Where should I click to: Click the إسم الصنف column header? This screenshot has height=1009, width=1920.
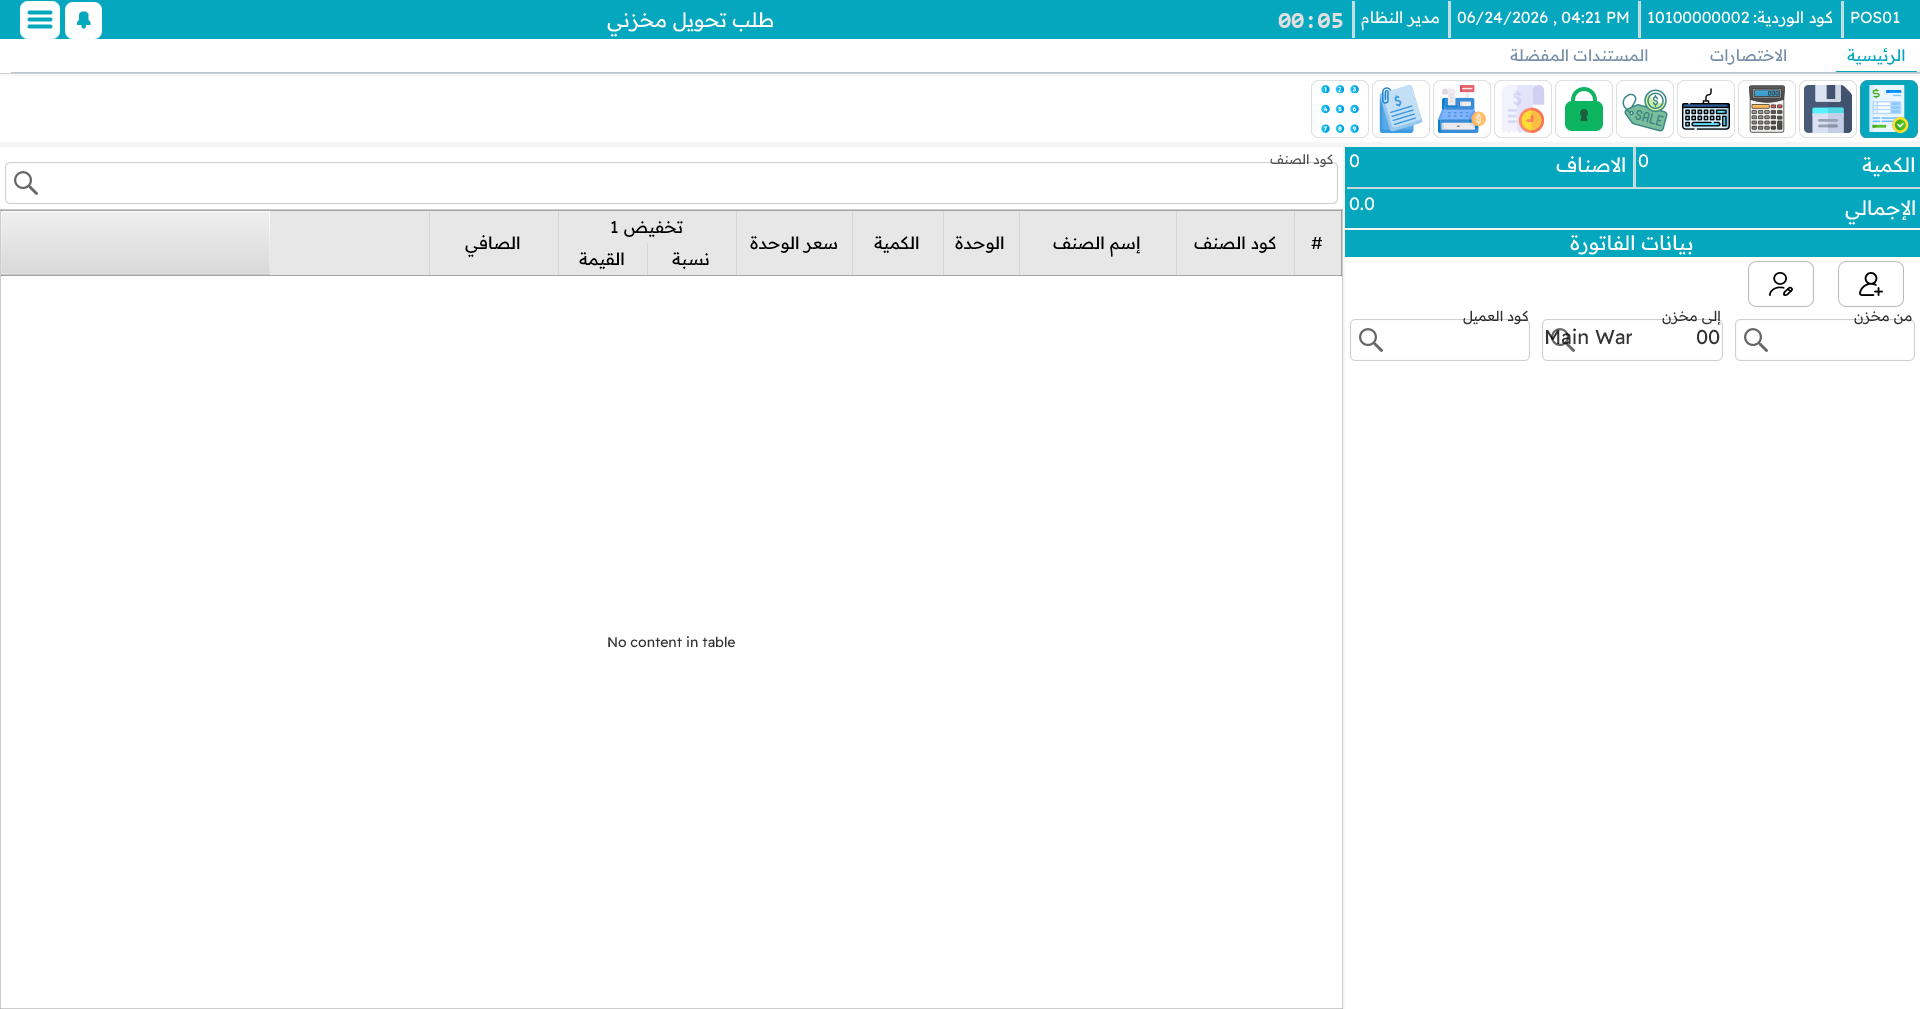[1097, 243]
